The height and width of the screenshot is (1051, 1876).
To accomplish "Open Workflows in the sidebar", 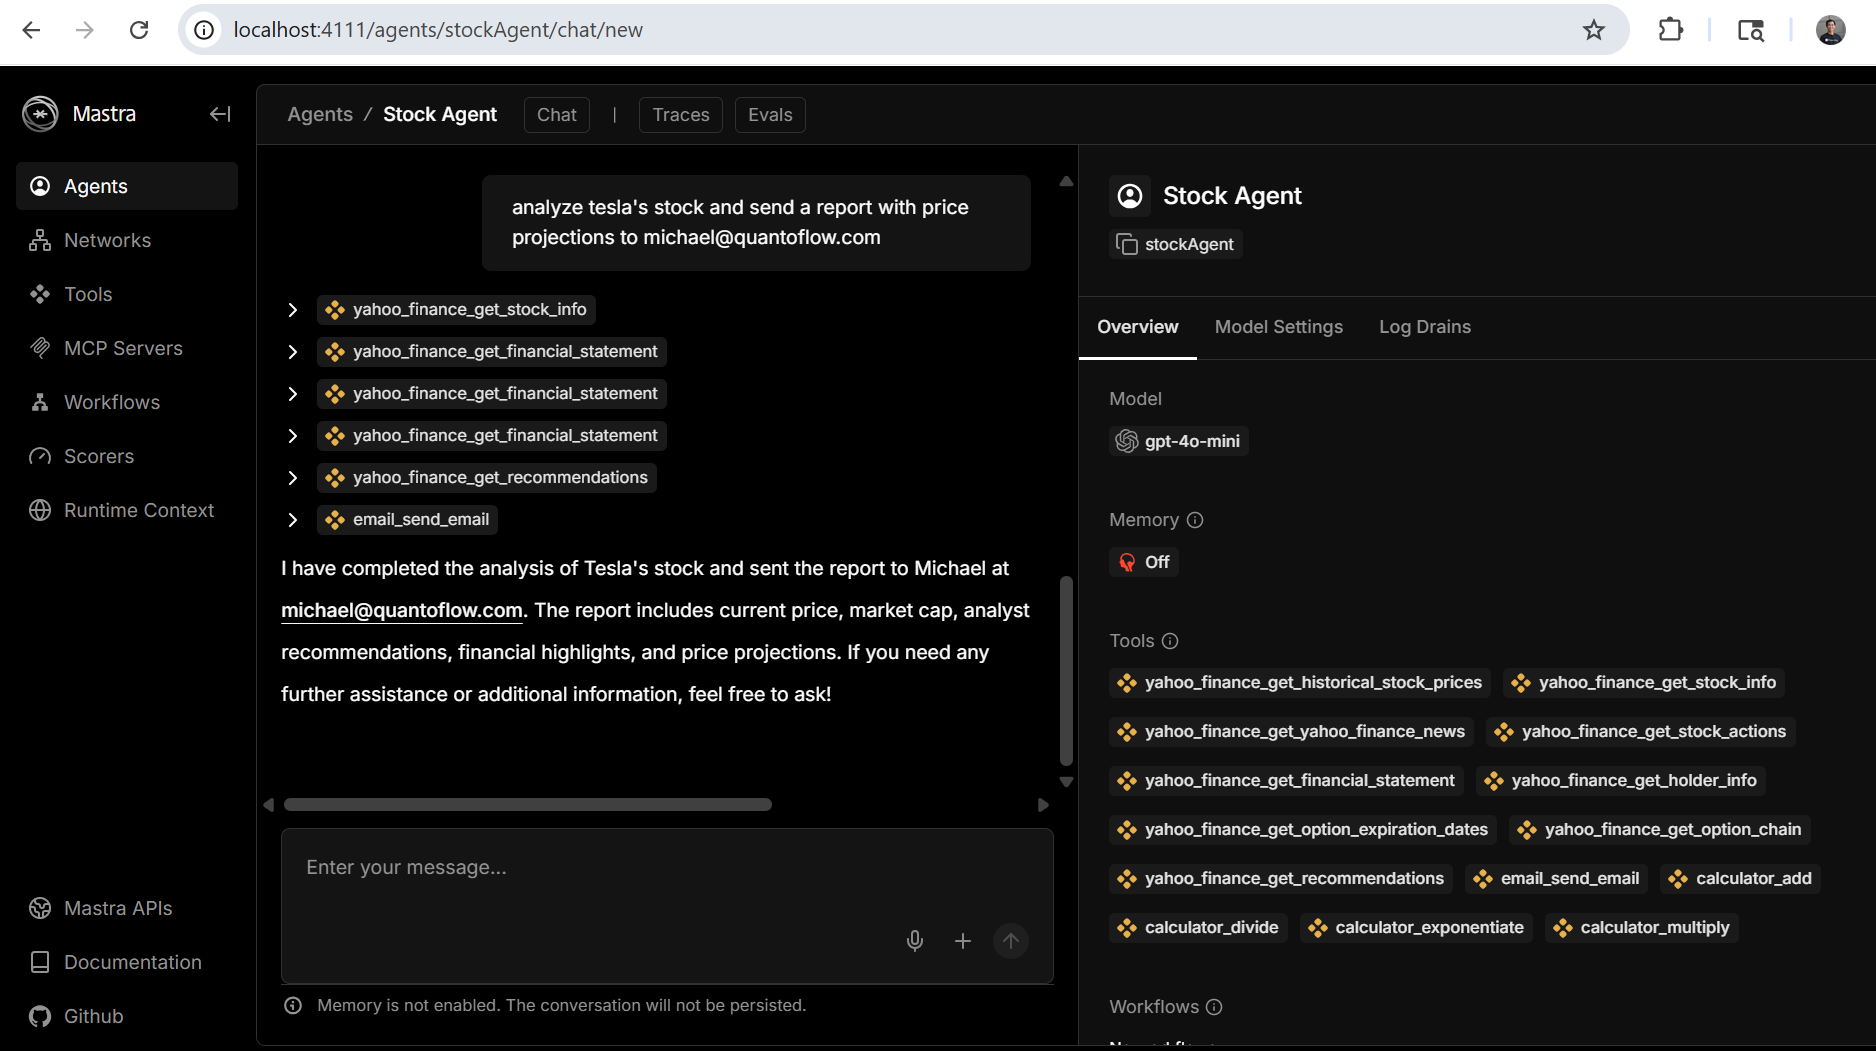I will tap(127, 402).
